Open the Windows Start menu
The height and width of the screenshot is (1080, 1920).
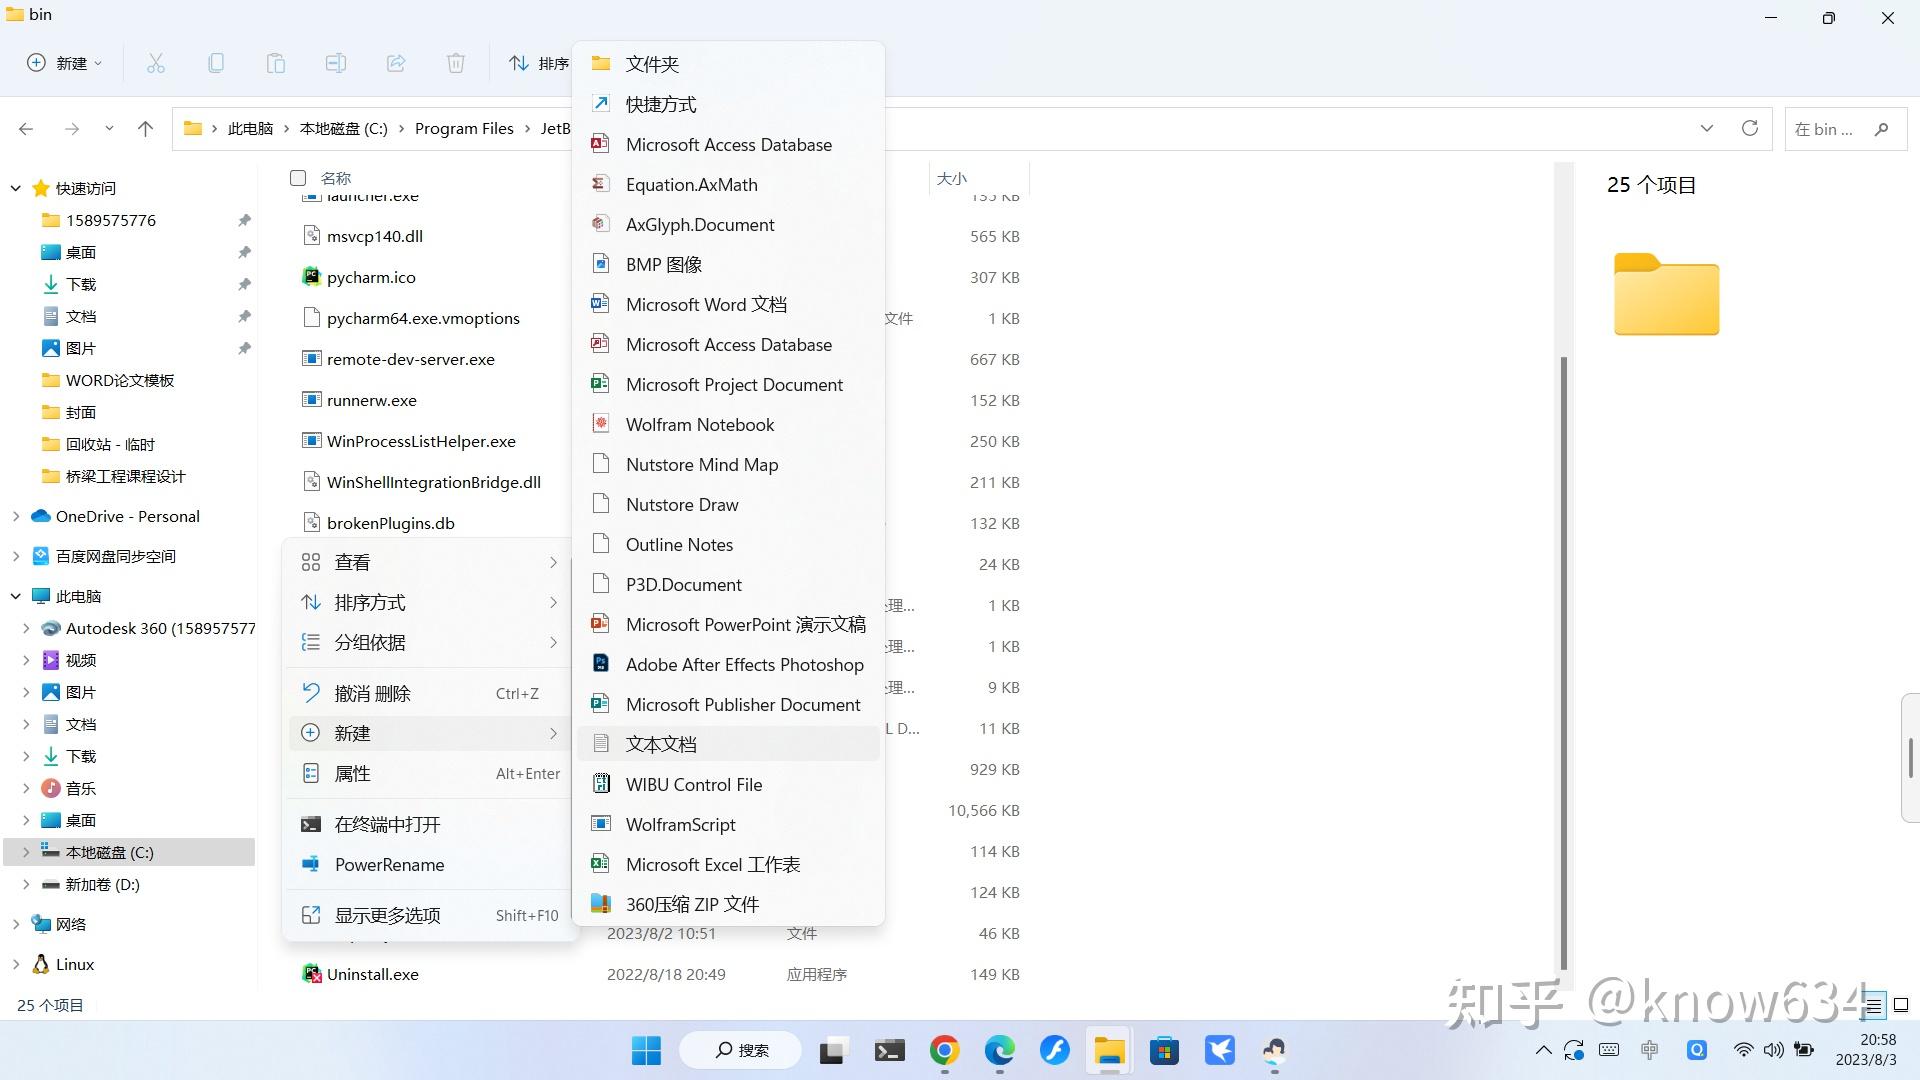tap(647, 1050)
